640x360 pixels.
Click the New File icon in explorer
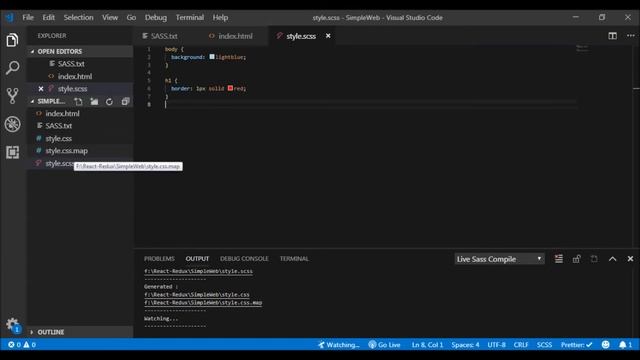click(x=78, y=102)
